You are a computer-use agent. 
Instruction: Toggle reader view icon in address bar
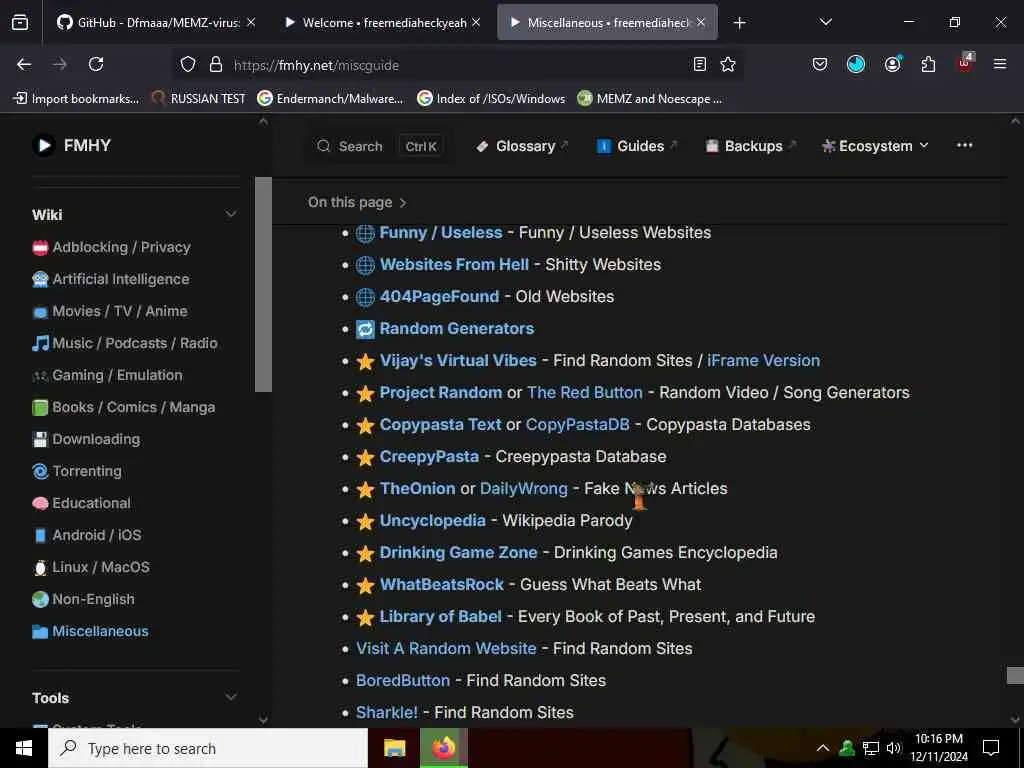point(699,64)
